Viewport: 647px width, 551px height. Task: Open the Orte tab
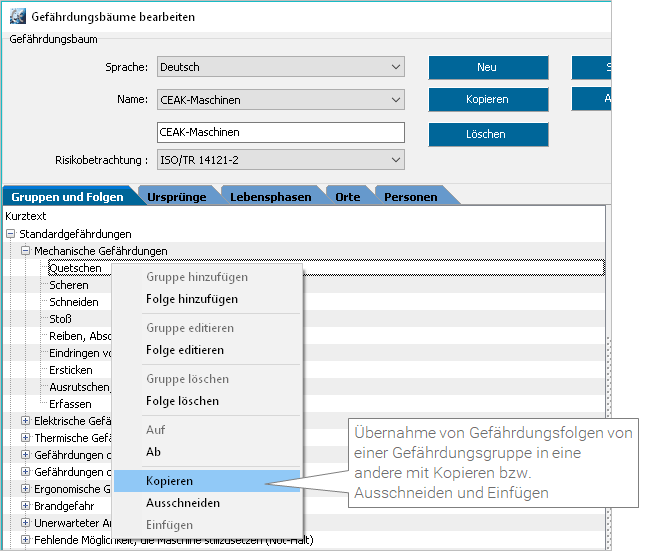(x=347, y=197)
